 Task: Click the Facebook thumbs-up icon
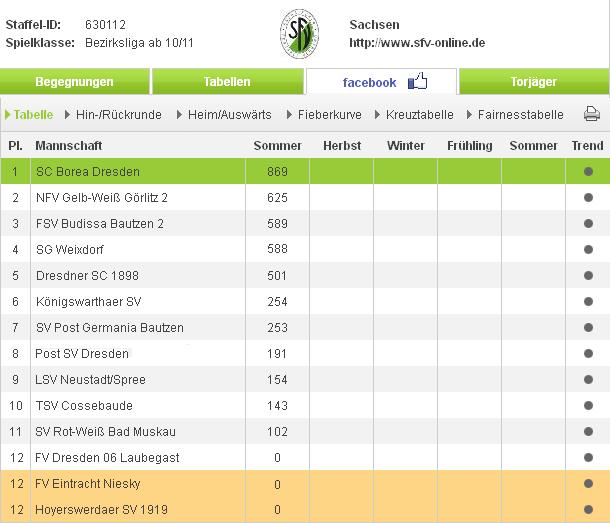tap(417, 81)
